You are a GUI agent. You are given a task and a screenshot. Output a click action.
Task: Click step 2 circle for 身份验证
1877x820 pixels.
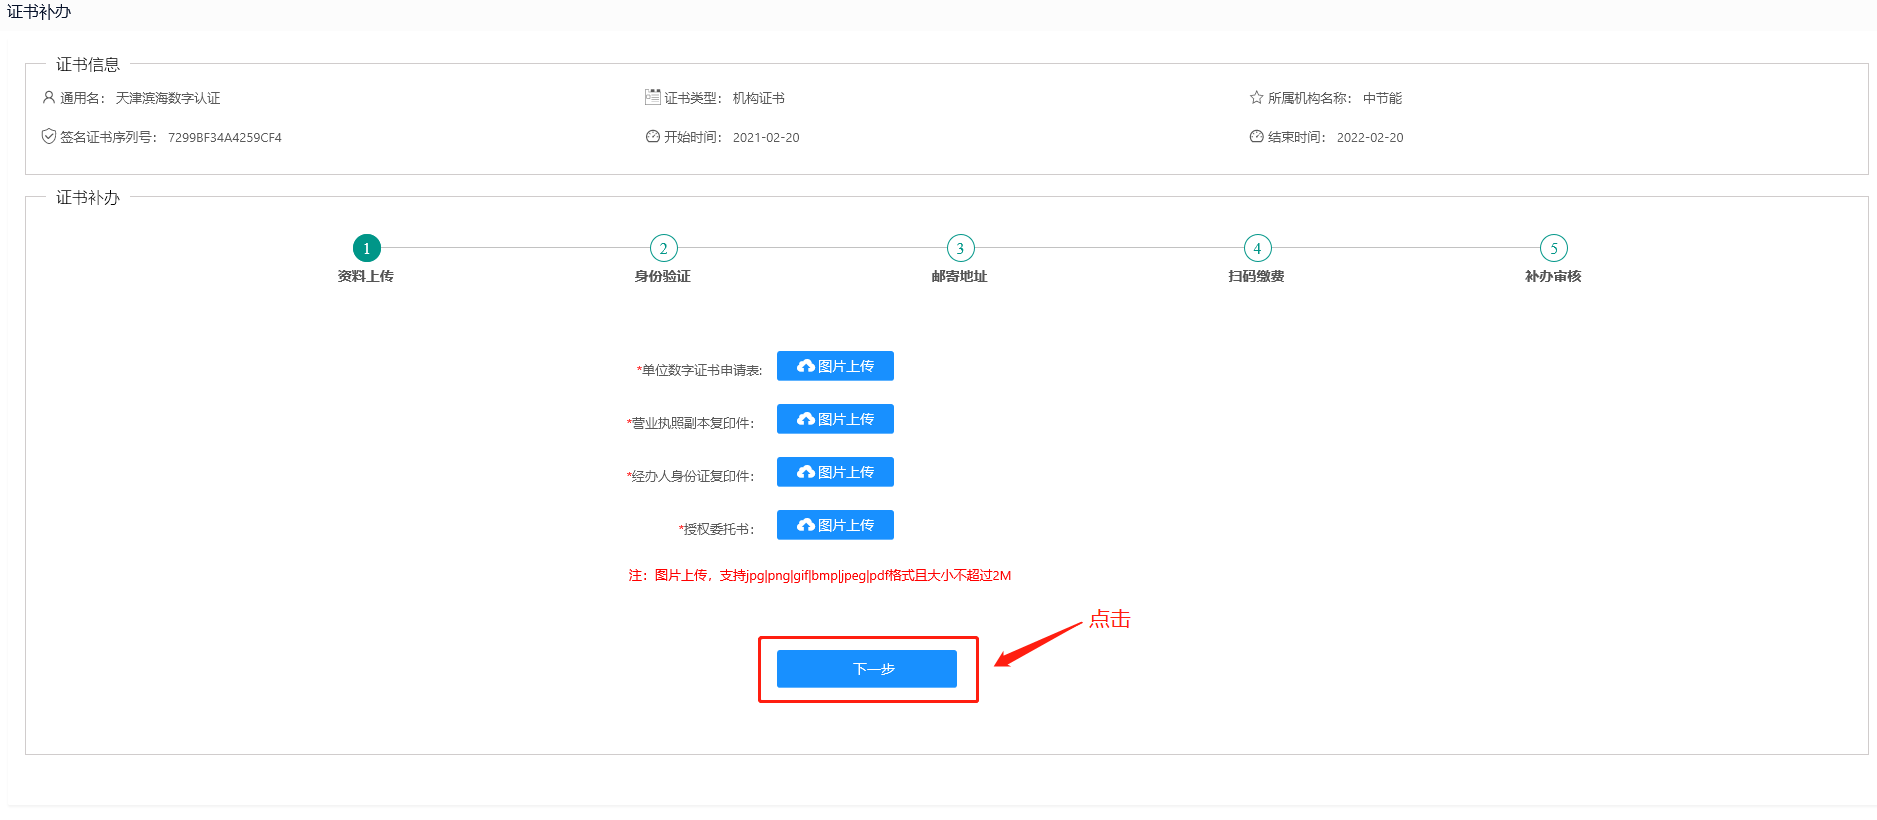coord(663,248)
